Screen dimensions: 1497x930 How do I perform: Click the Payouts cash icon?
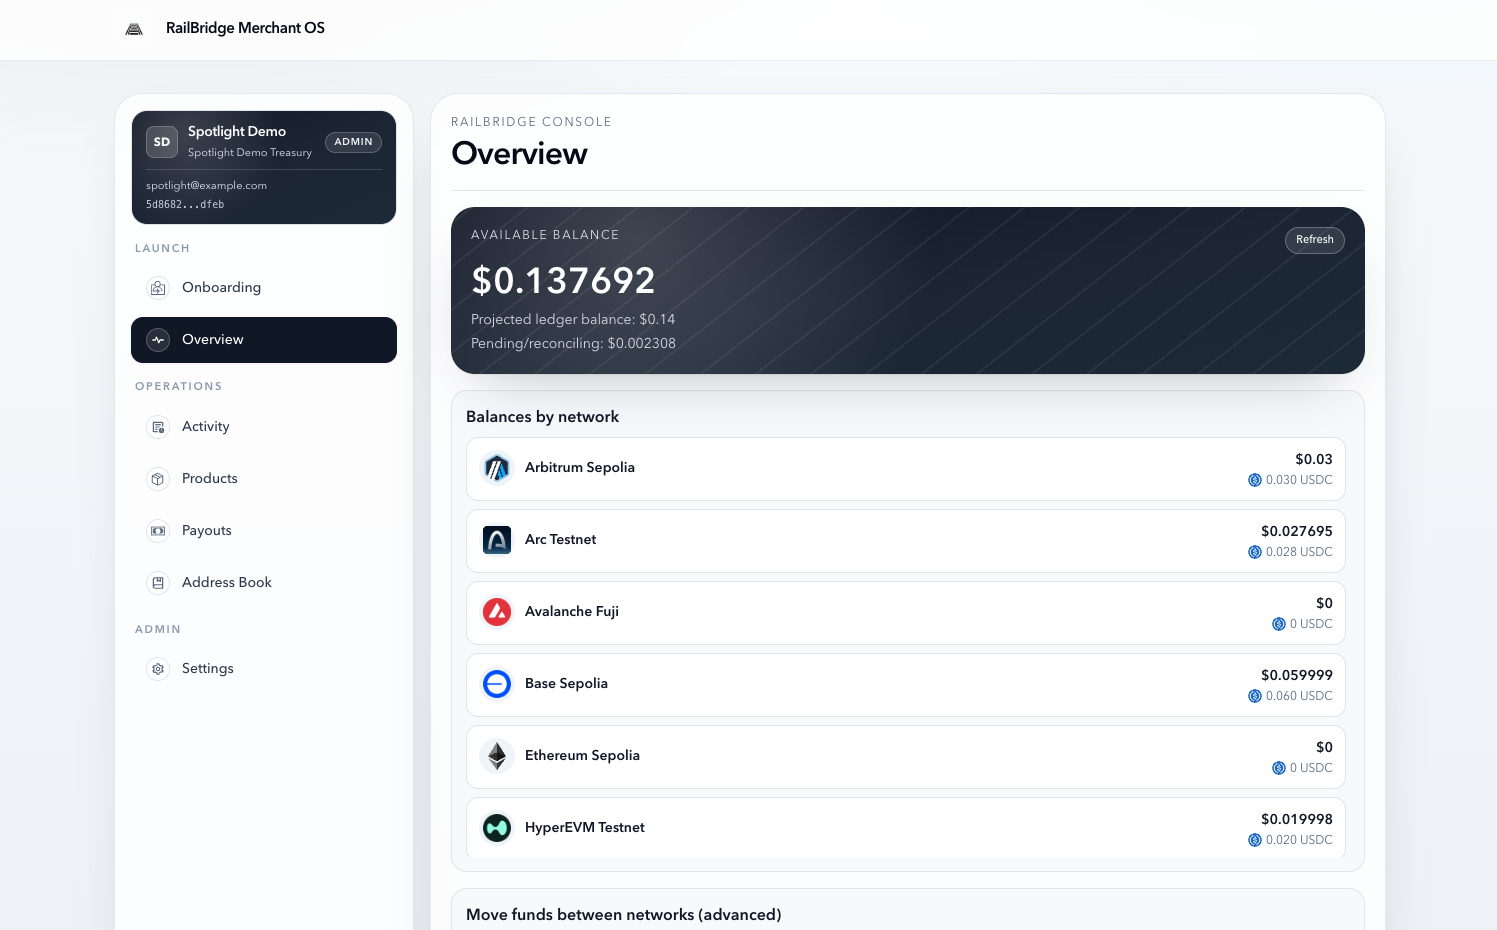158,531
